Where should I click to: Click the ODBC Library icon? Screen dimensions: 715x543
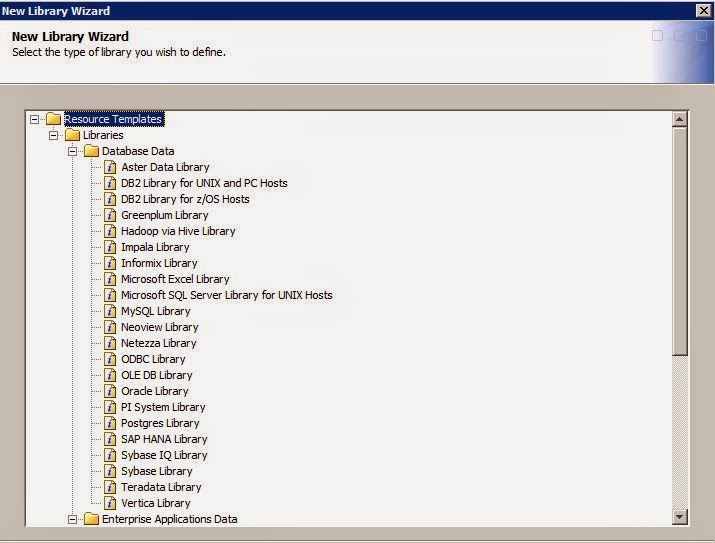click(110, 359)
